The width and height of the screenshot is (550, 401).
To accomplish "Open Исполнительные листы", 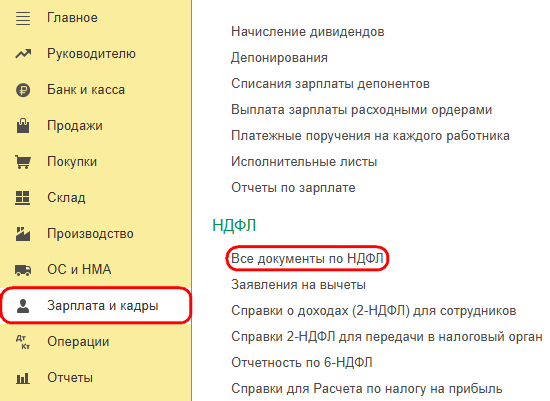I will click(304, 162).
